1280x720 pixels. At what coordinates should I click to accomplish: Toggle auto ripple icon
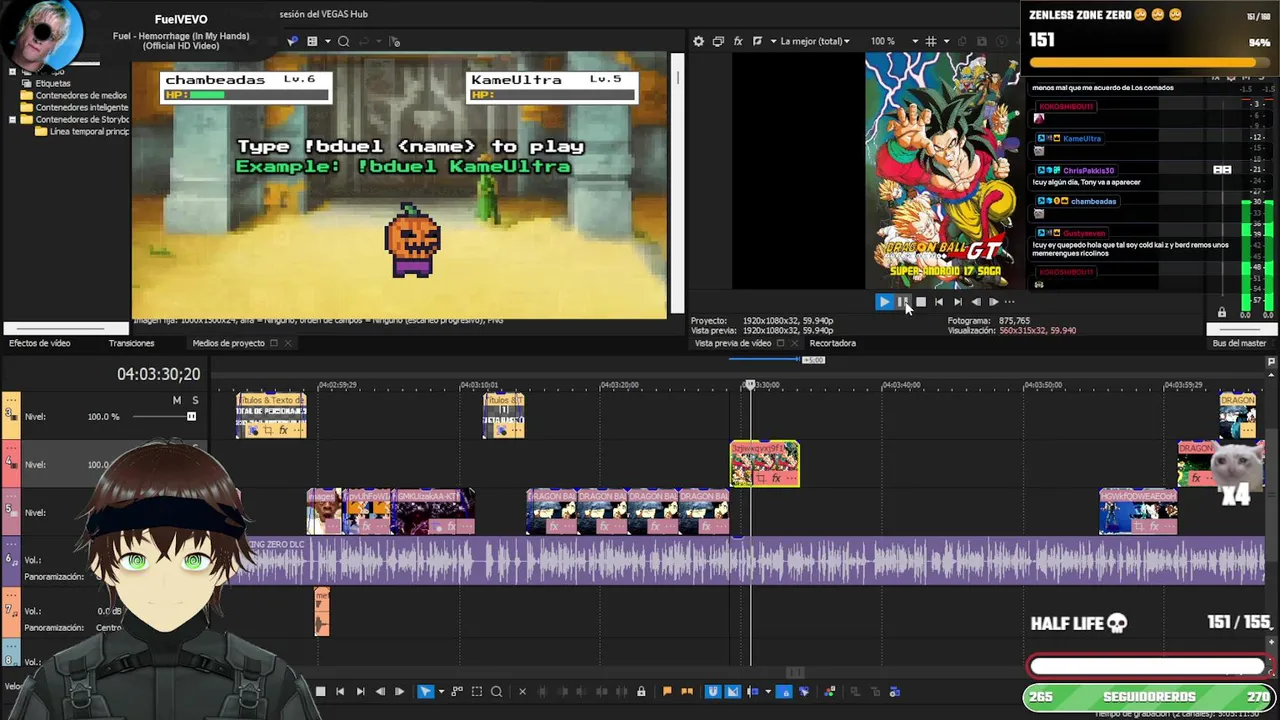(x=753, y=691)
